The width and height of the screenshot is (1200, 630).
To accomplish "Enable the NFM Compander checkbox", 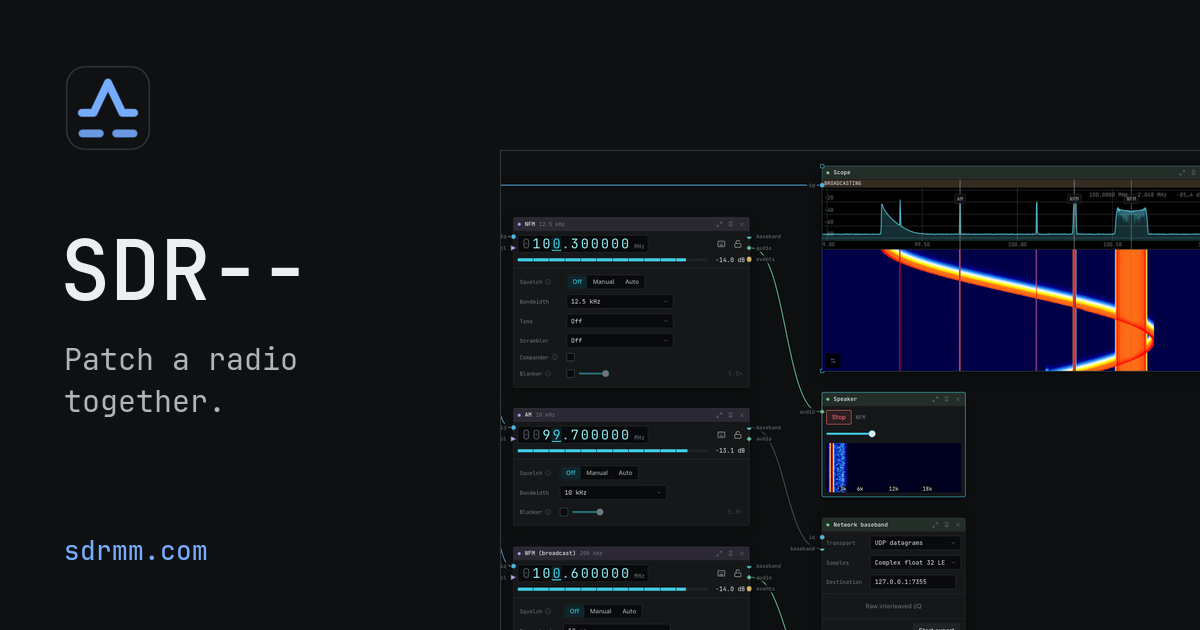I will [570, 357].
